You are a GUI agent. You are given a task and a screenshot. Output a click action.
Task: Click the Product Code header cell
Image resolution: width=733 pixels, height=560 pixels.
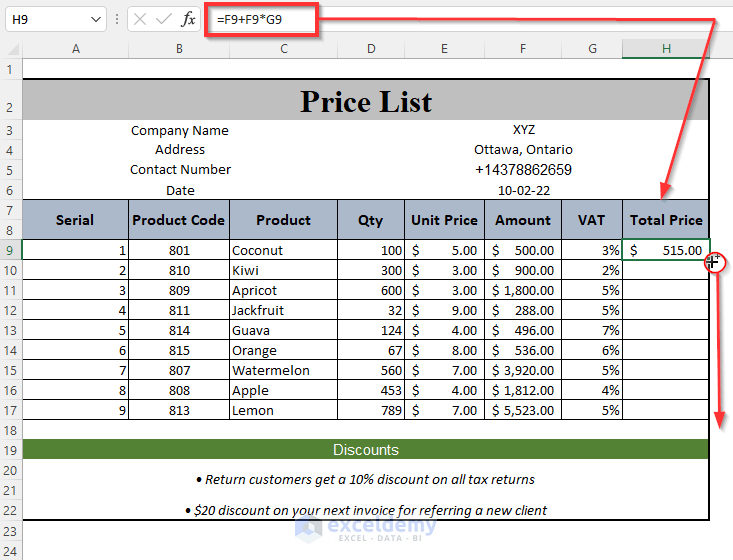click(179, 220)
